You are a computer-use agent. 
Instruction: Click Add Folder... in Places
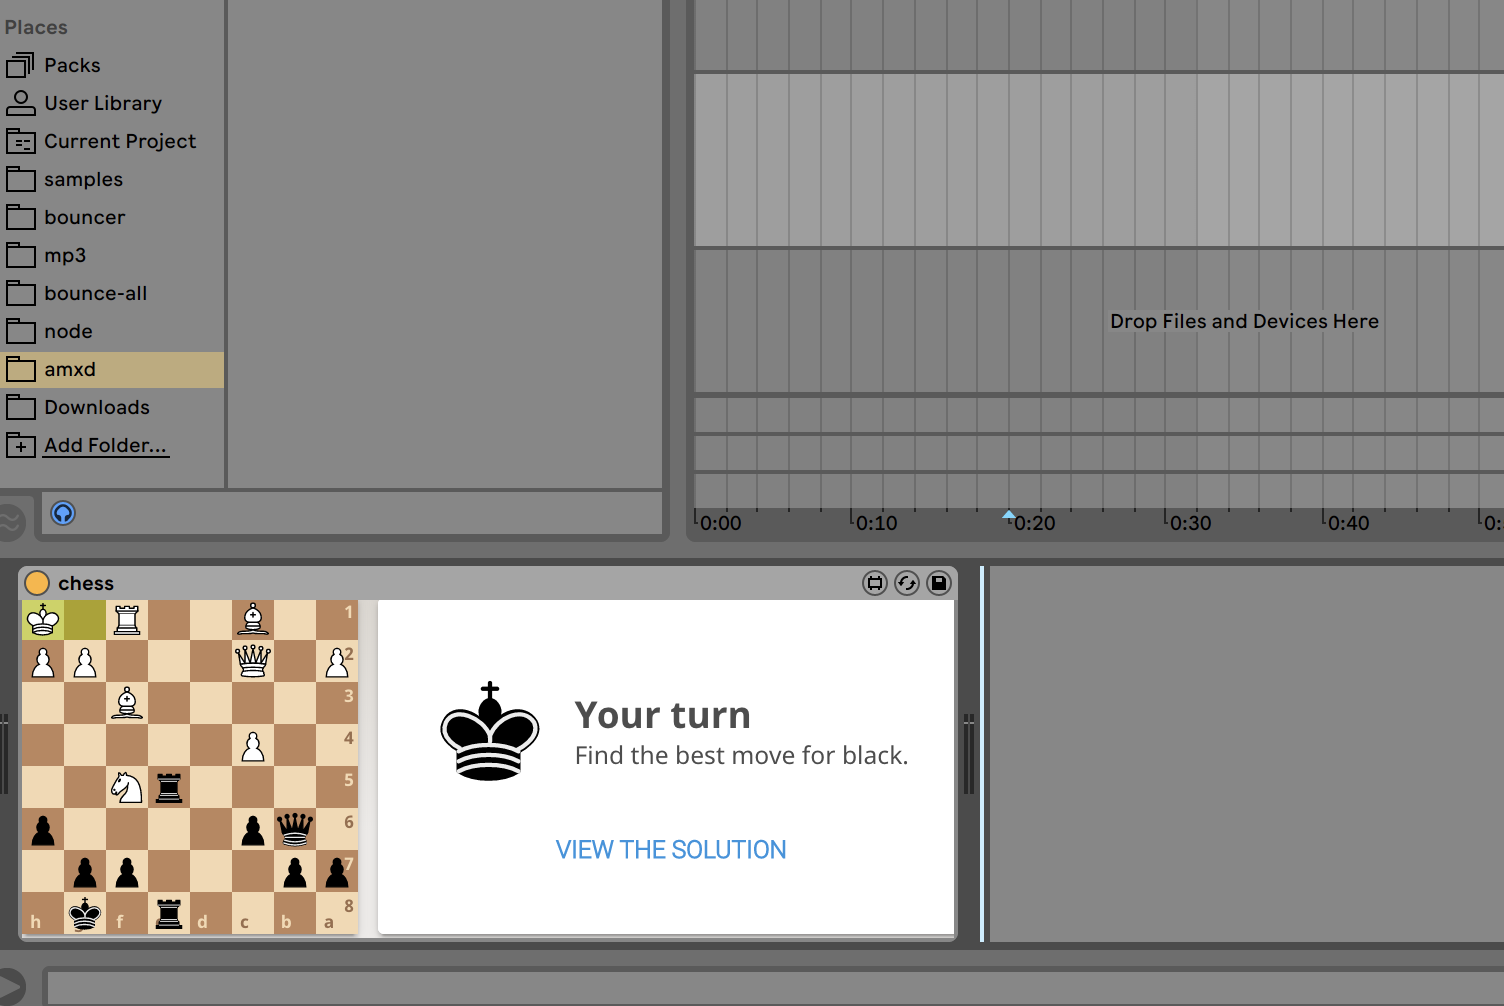pyautogui.click(x=105, y=445)
